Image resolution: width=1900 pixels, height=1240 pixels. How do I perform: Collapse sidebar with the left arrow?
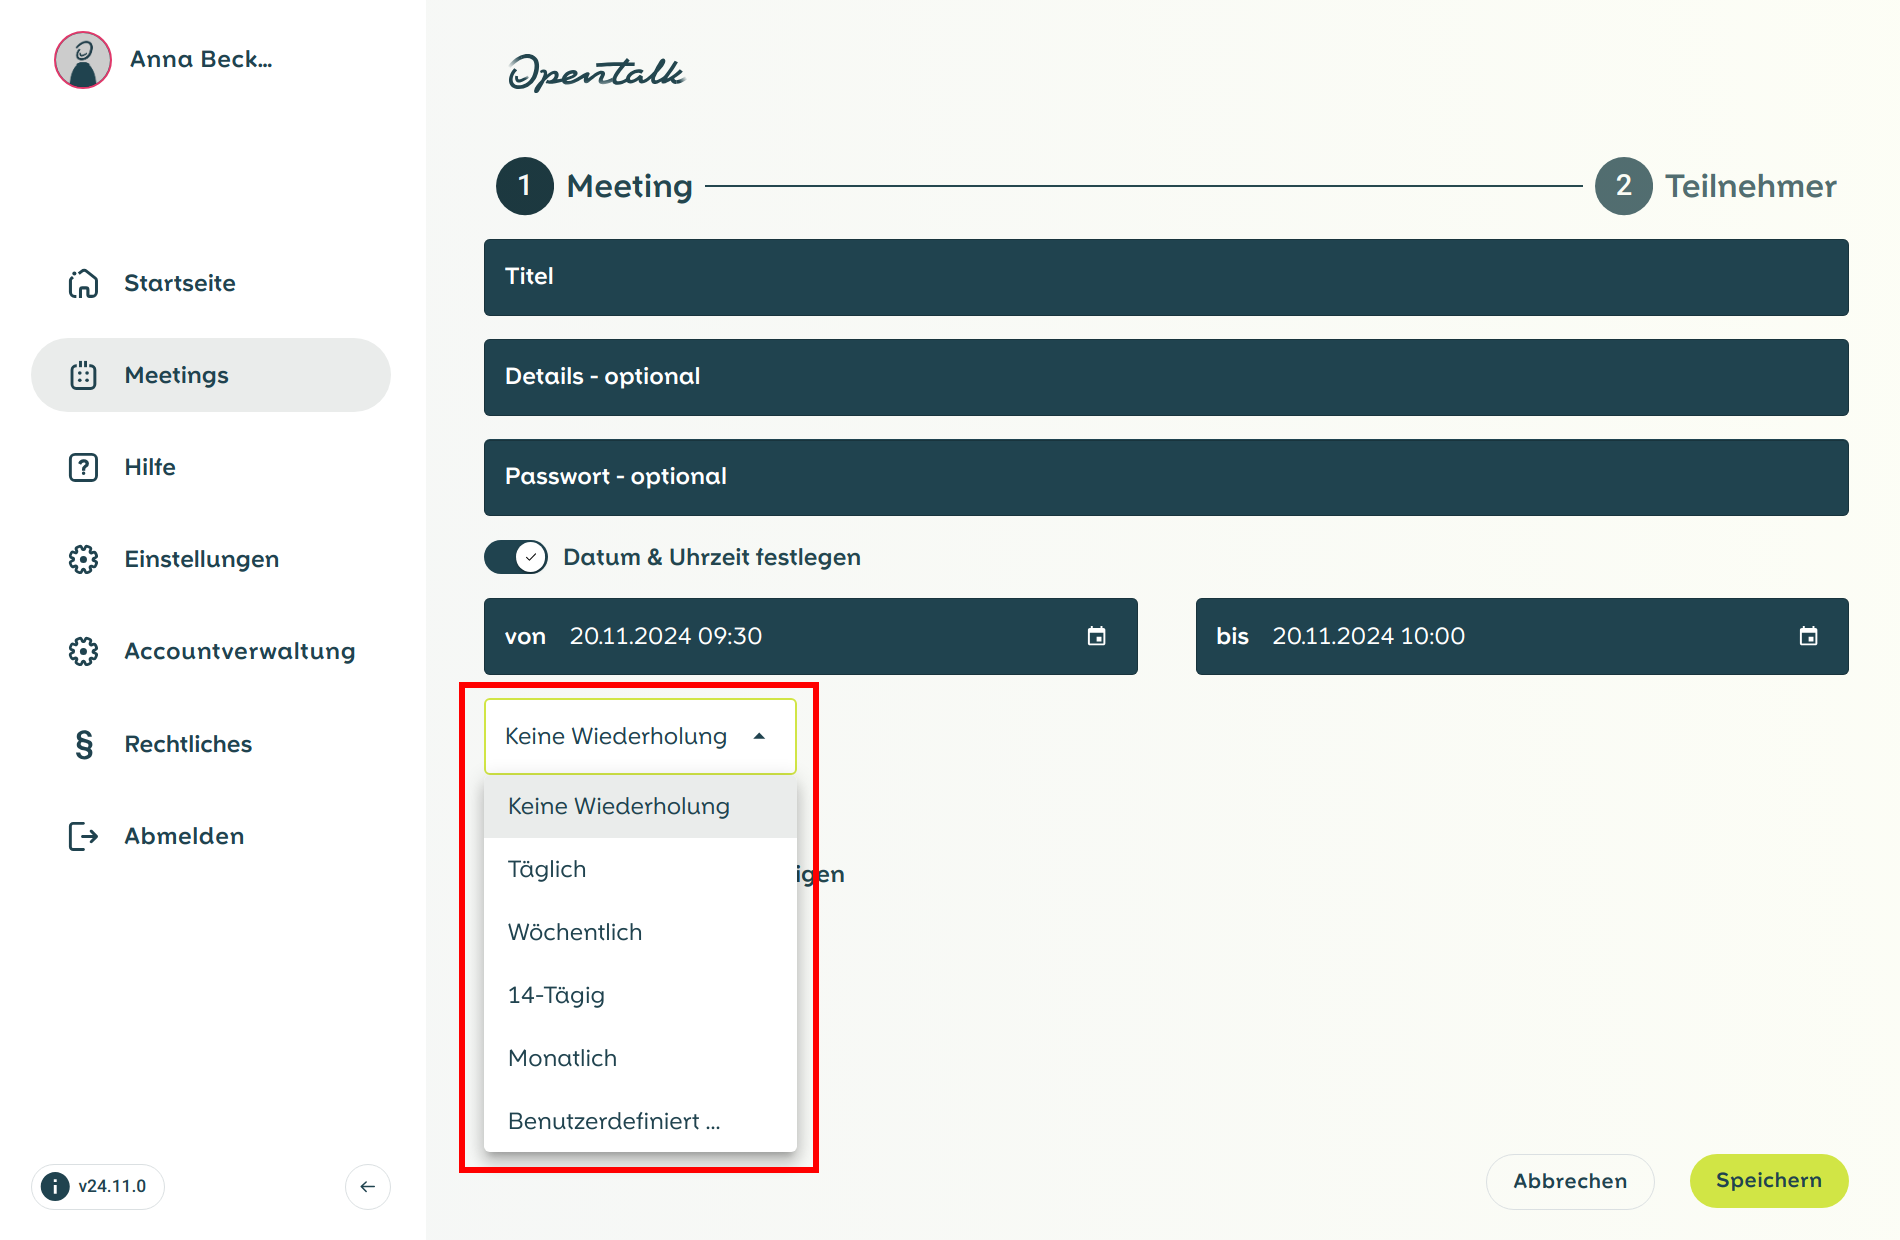point(367,1186)
